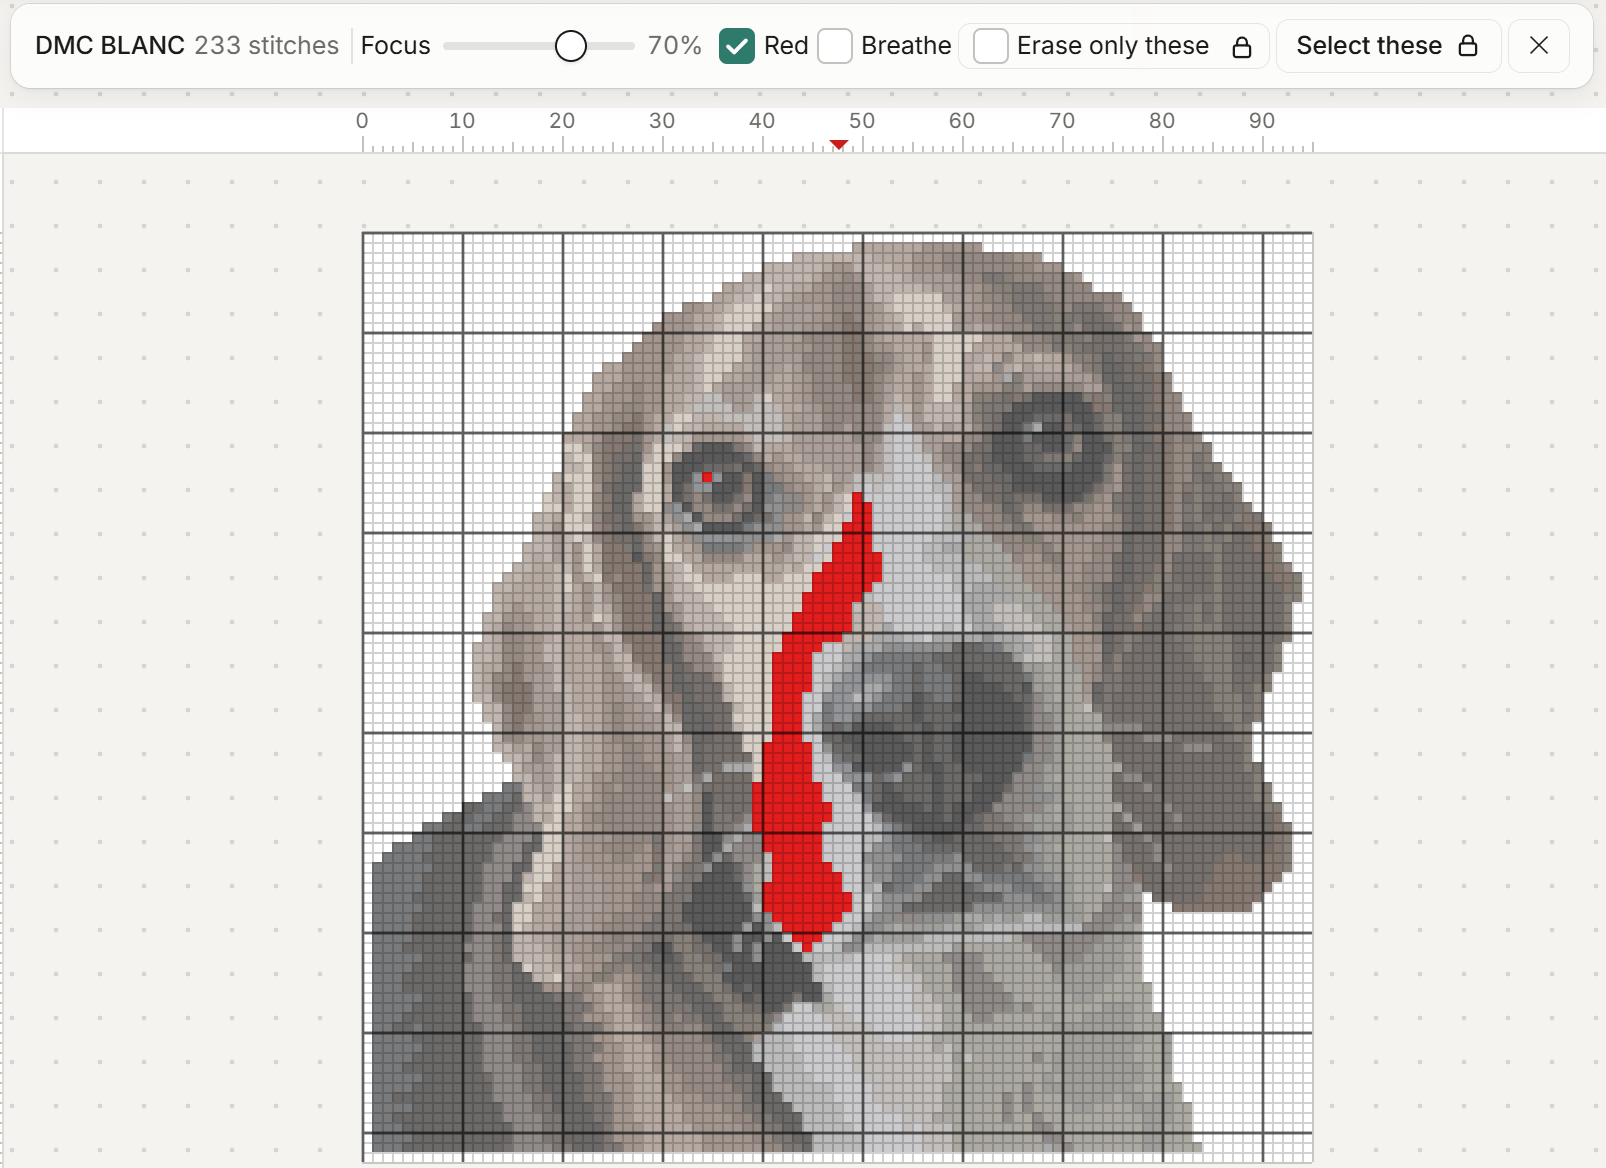The height and width of the screenshot is (1168, 1606).
Task: Click the lock icon beside Erase only these
Action: (1242, 47)
